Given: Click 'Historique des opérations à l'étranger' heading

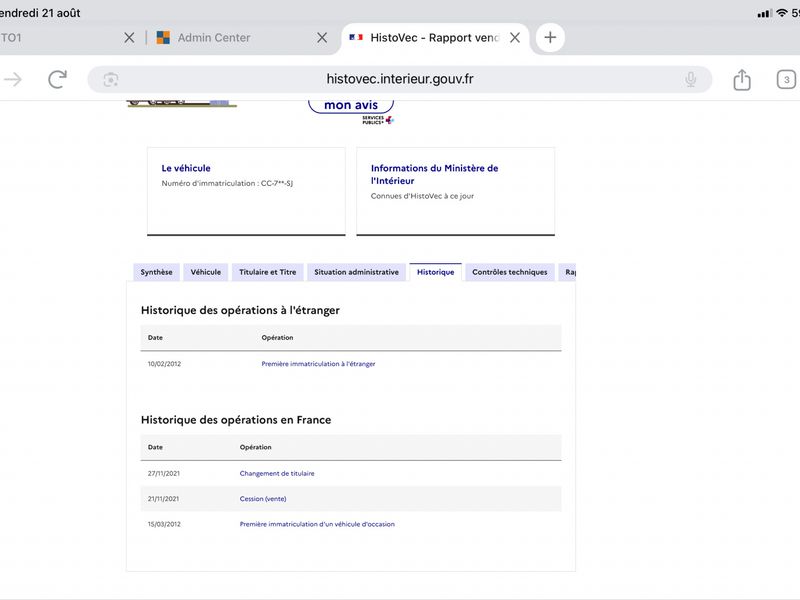Looking at the screenshot, I should (240, 310).
